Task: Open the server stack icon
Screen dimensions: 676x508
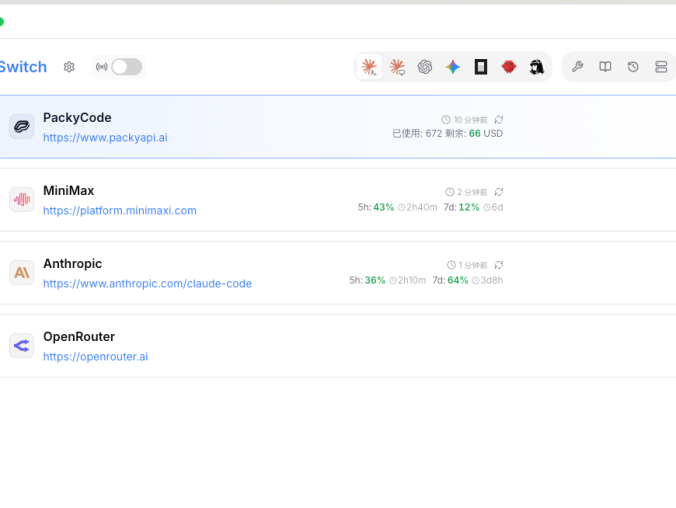Action: pos(661,67)
